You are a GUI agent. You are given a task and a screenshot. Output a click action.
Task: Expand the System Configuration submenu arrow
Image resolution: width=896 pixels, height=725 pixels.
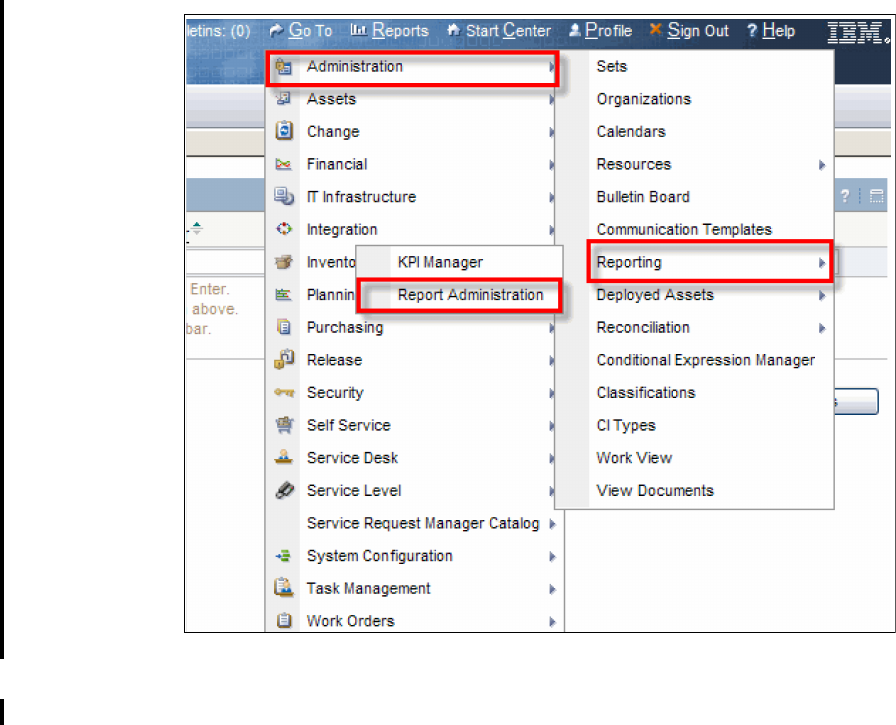click(553, 556)
